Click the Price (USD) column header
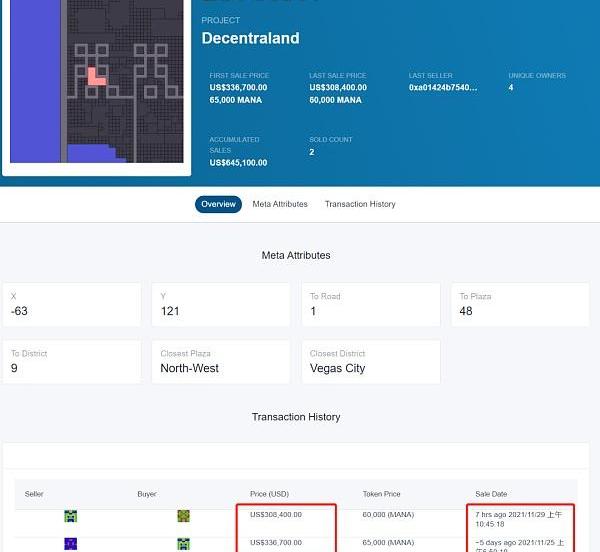 coord(269,494)
